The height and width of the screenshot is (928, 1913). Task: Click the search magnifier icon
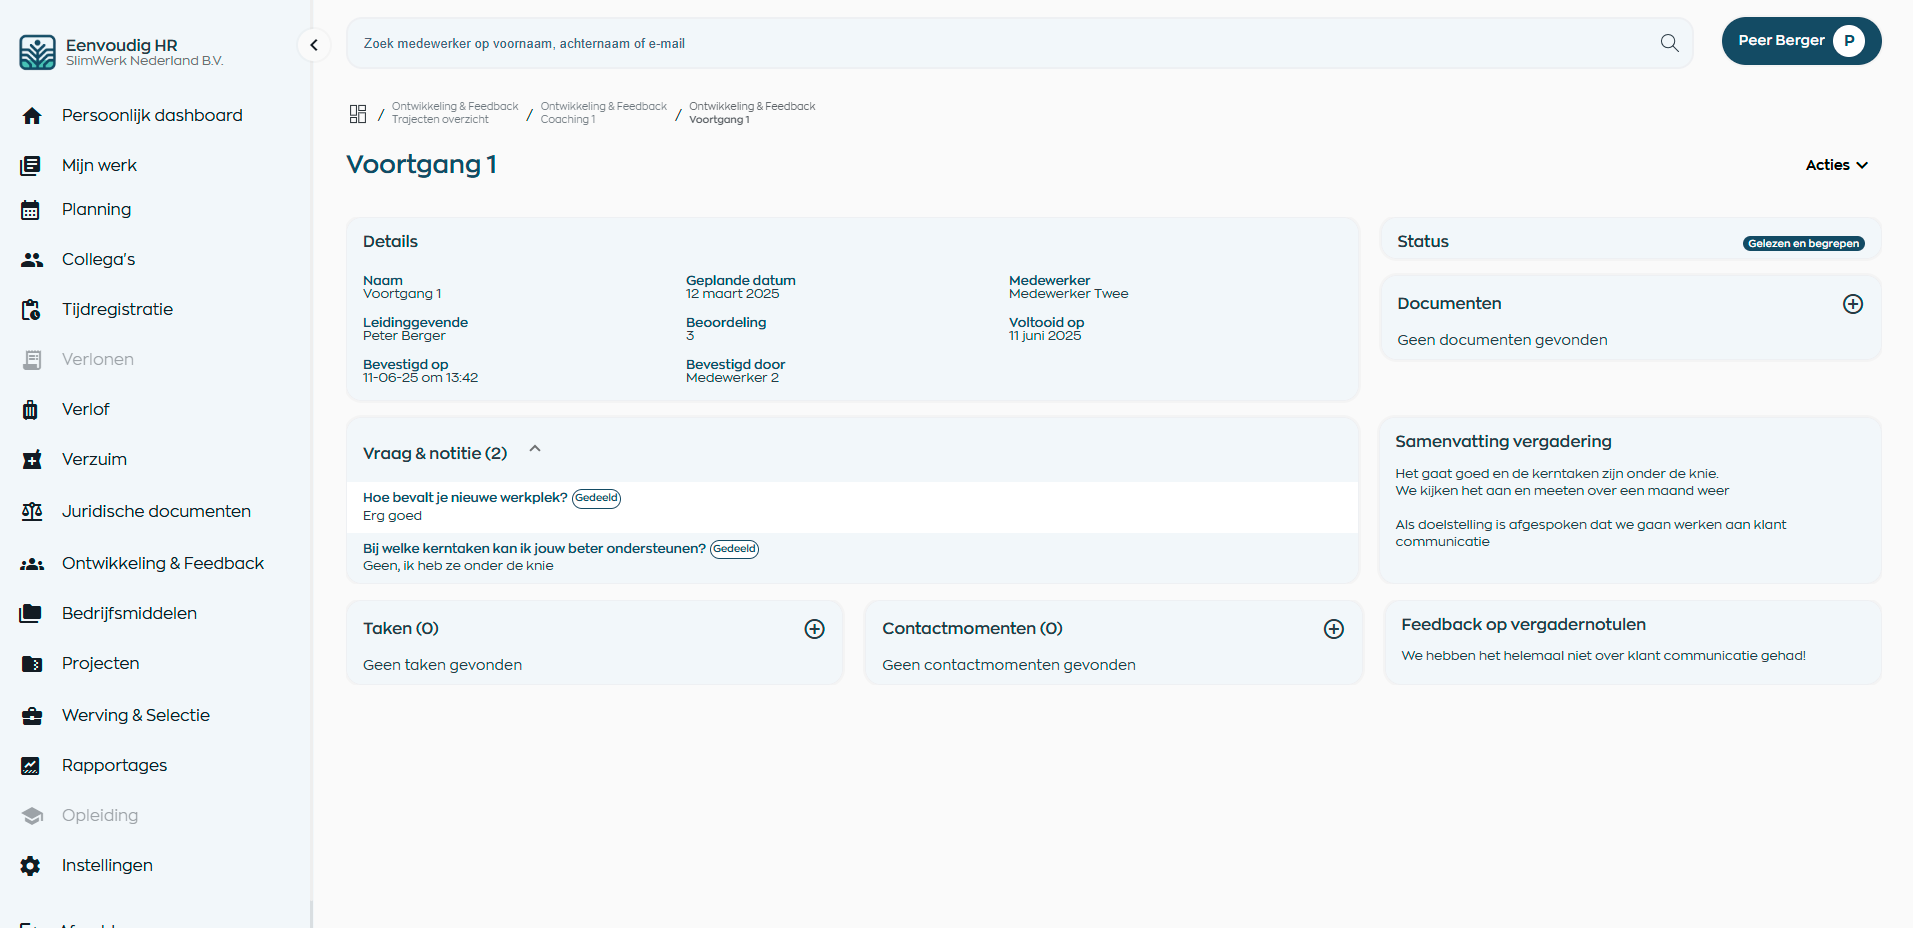pyautogui.click(x=1668, y=43)
